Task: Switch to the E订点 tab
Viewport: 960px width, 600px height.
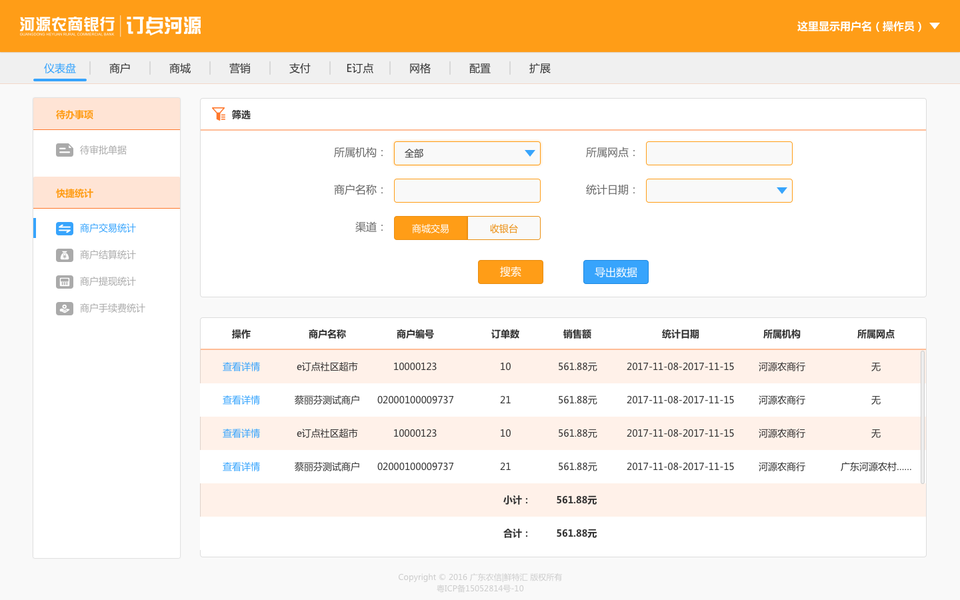Action: coord(359,69)
